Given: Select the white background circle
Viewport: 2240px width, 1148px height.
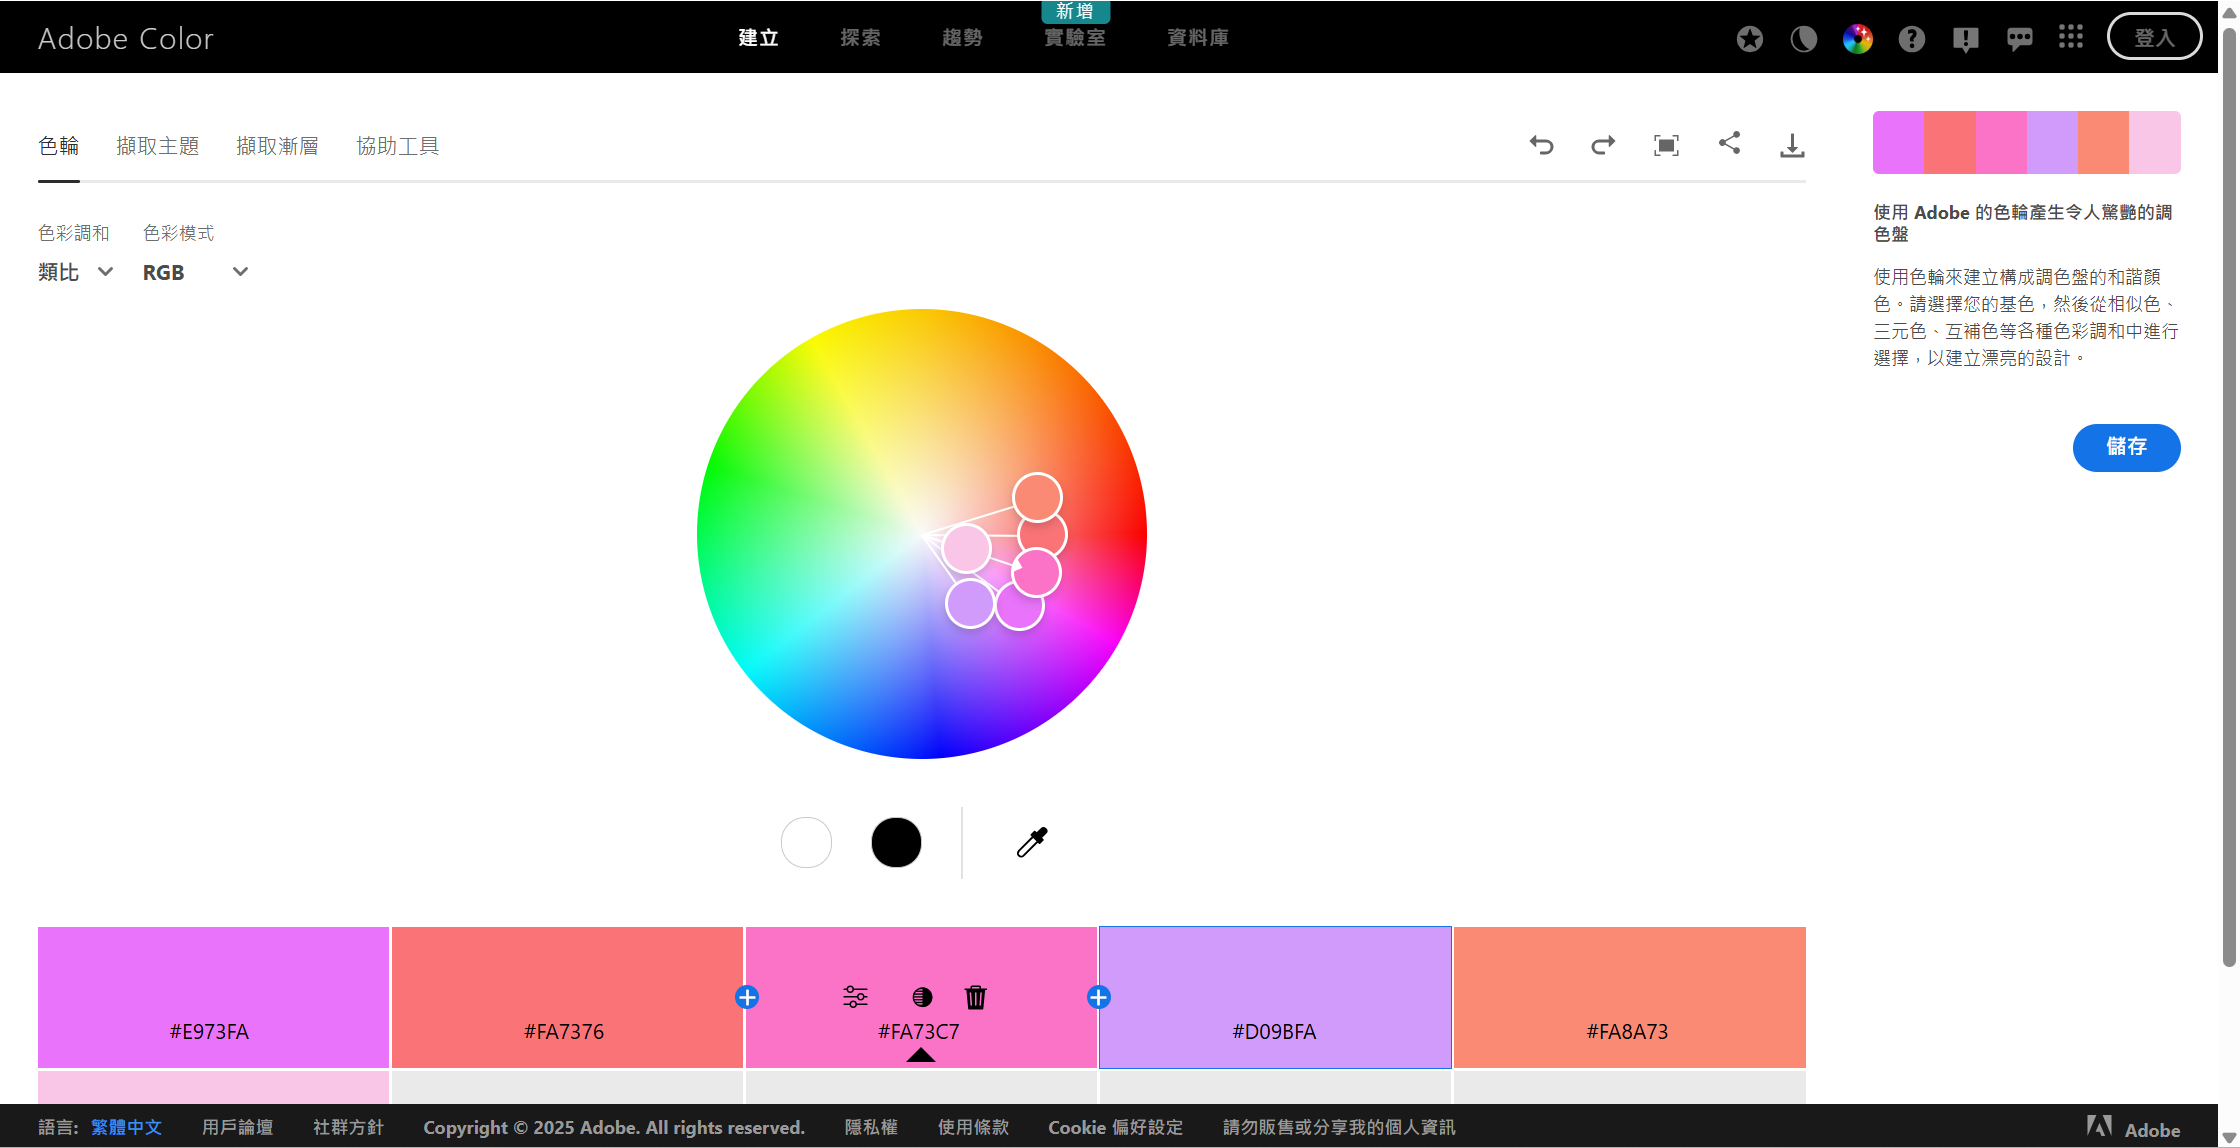Looking at the screenshot, I should click(806, 842).
